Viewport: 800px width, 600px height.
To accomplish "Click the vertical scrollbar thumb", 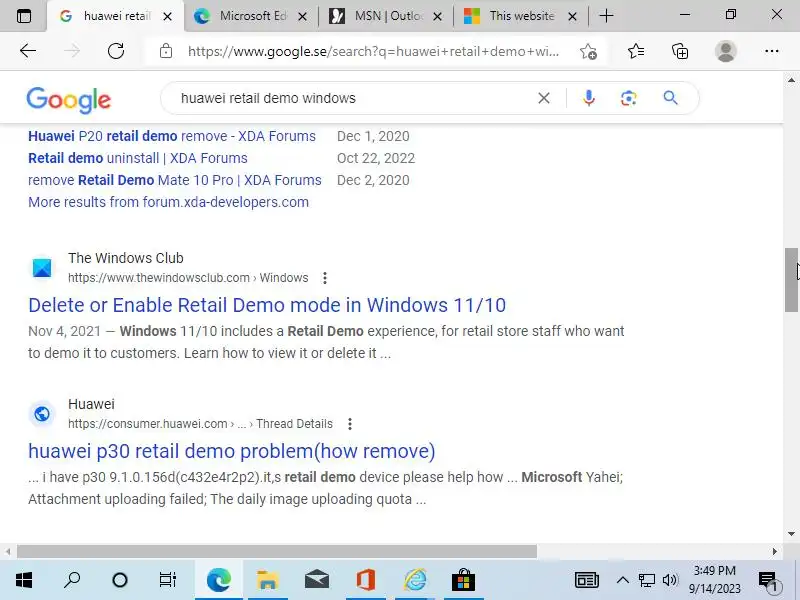I will [x=791, y=280].
